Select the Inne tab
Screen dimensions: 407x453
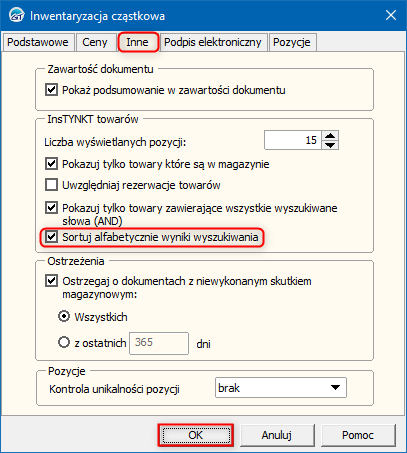click(x=137, y=42)
